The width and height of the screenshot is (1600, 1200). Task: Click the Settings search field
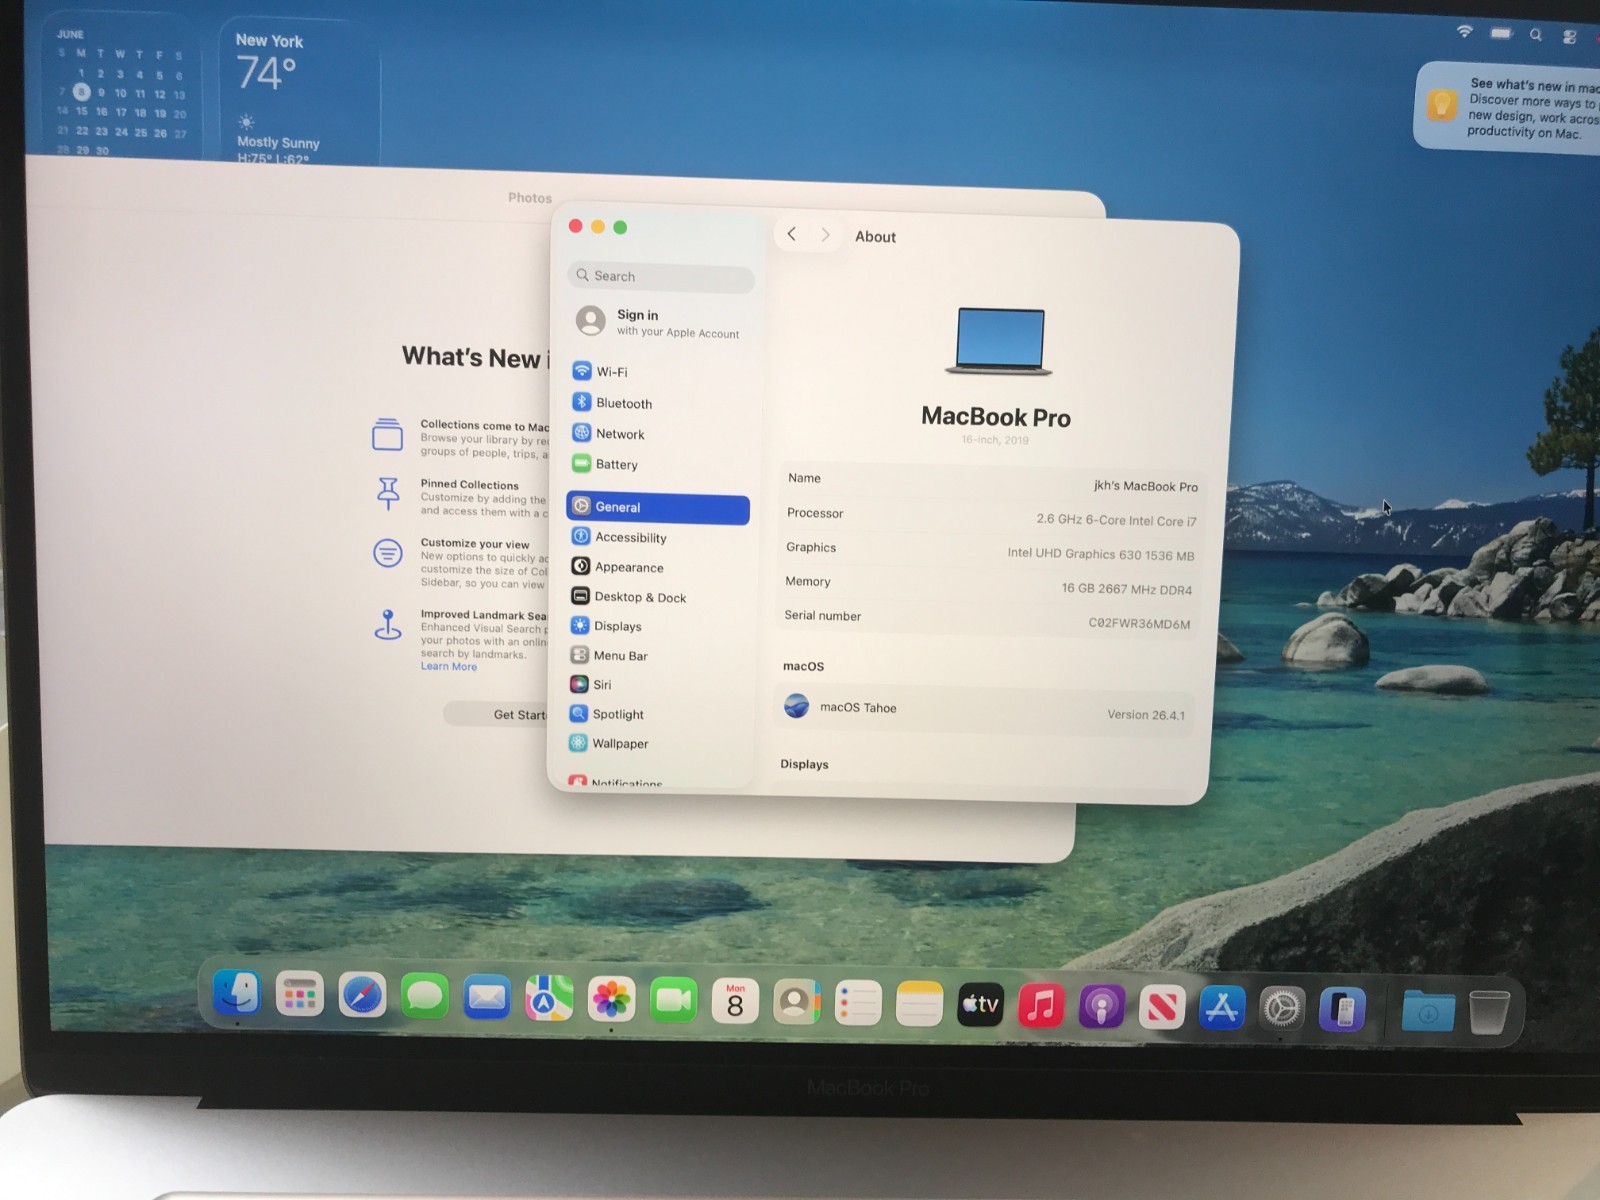pyautogui.click(x=661, y=277)
